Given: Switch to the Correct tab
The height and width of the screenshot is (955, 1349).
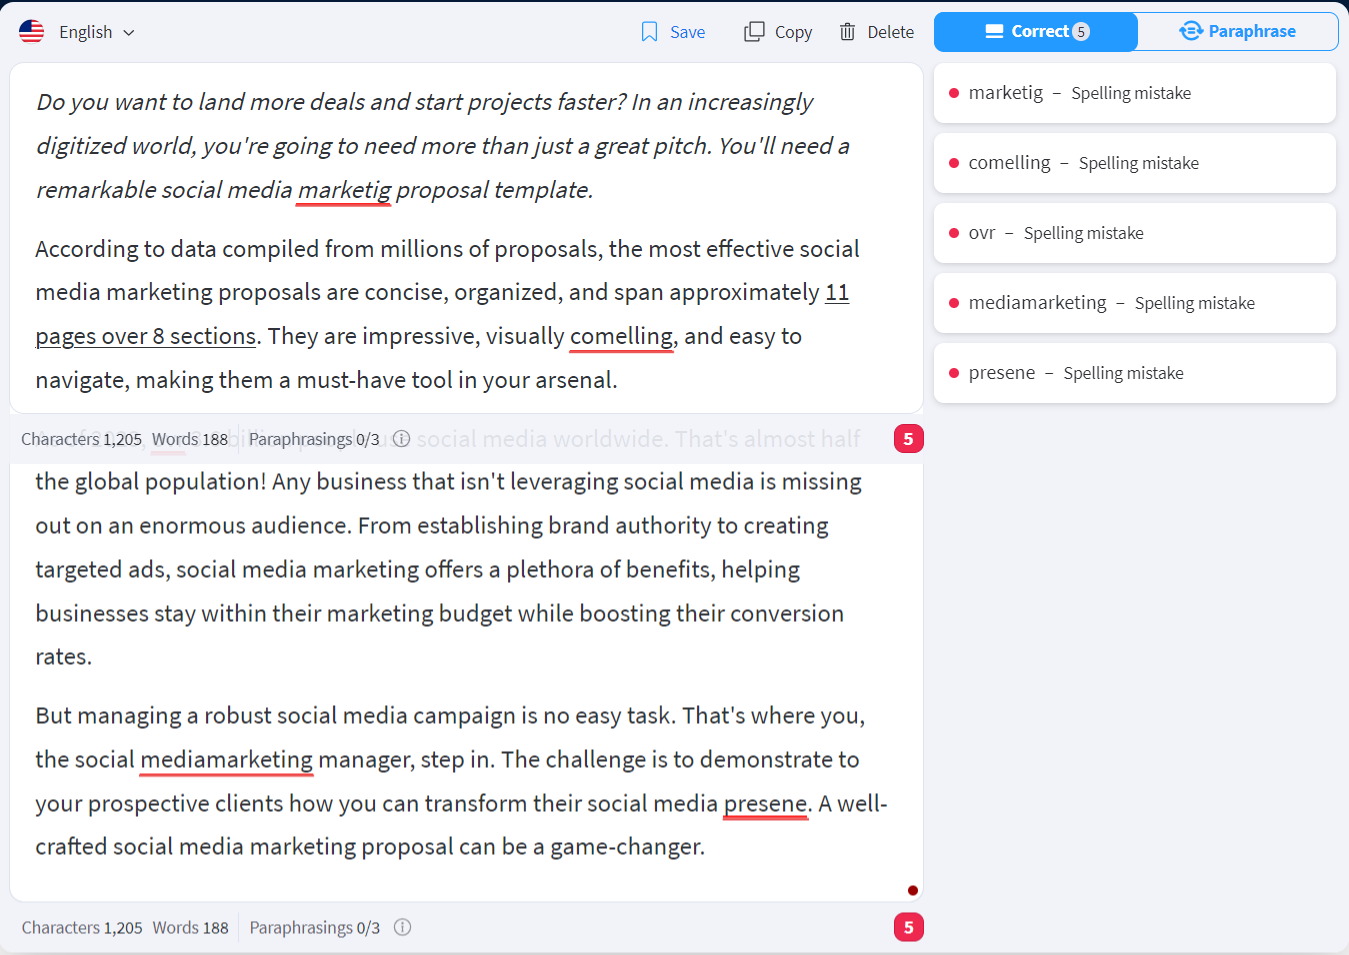Looking at the screenshot, I should [x=1036, y=32].
